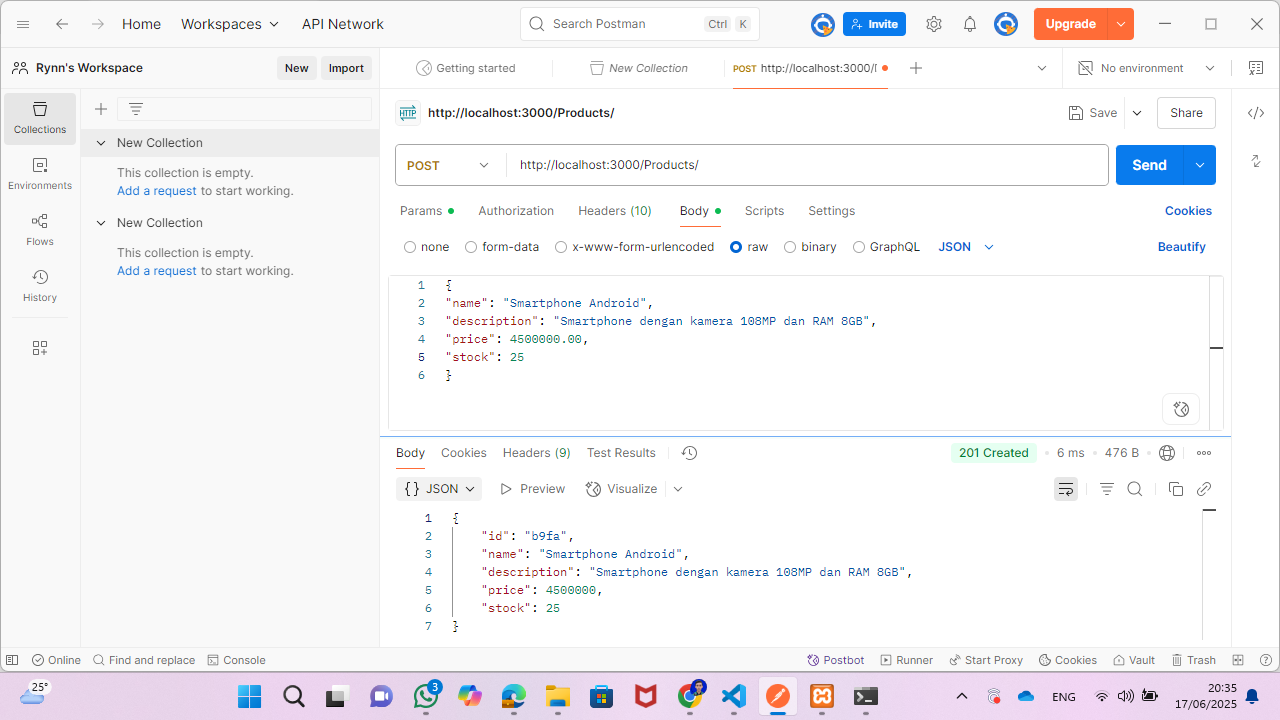Image resolution: width=1280 pixels, height=720 pixels.
Task: Expand the JSON body format dropdown
Action: (x=966, y=247)
